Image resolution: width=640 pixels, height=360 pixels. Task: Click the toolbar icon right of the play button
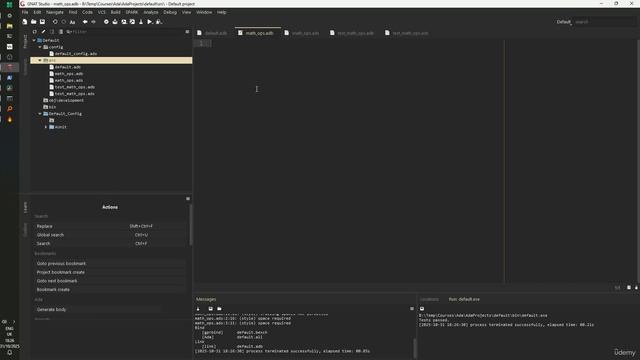pos(159,22)
